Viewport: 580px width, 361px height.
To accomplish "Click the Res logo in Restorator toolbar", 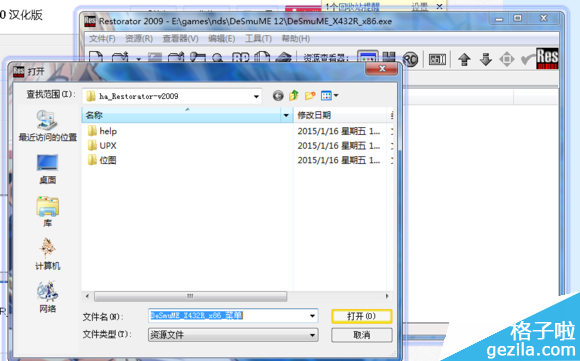I will tap(547, 58).
